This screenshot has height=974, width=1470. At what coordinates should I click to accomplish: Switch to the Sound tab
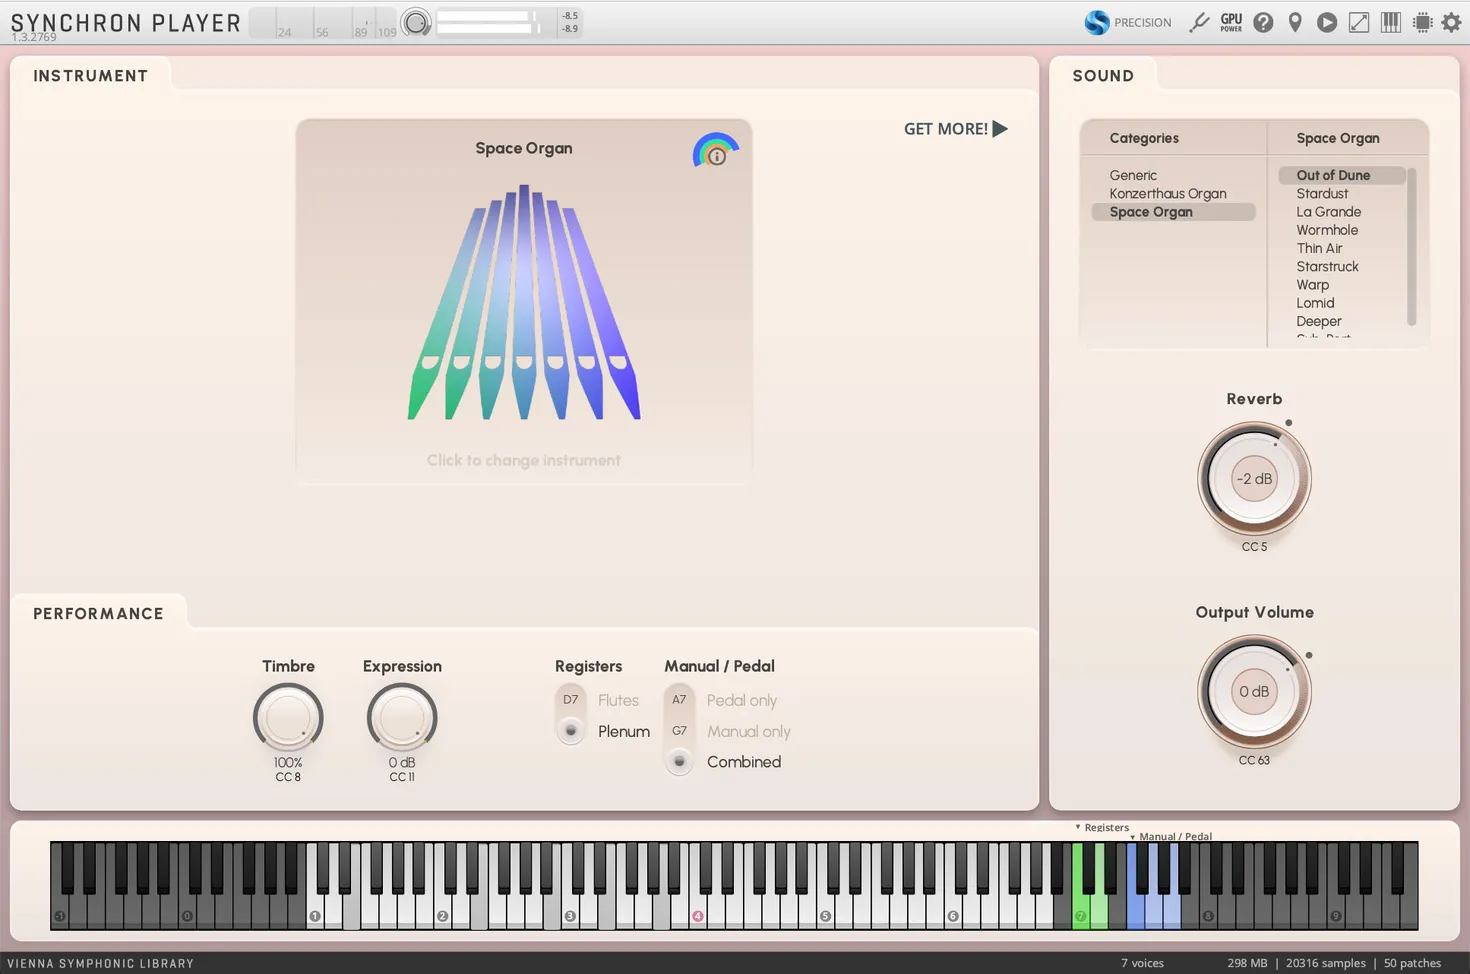[1102, 75]
